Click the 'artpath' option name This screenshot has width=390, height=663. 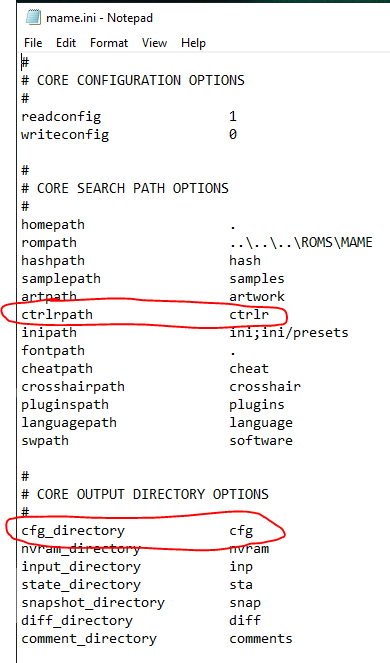pos(49,296)
